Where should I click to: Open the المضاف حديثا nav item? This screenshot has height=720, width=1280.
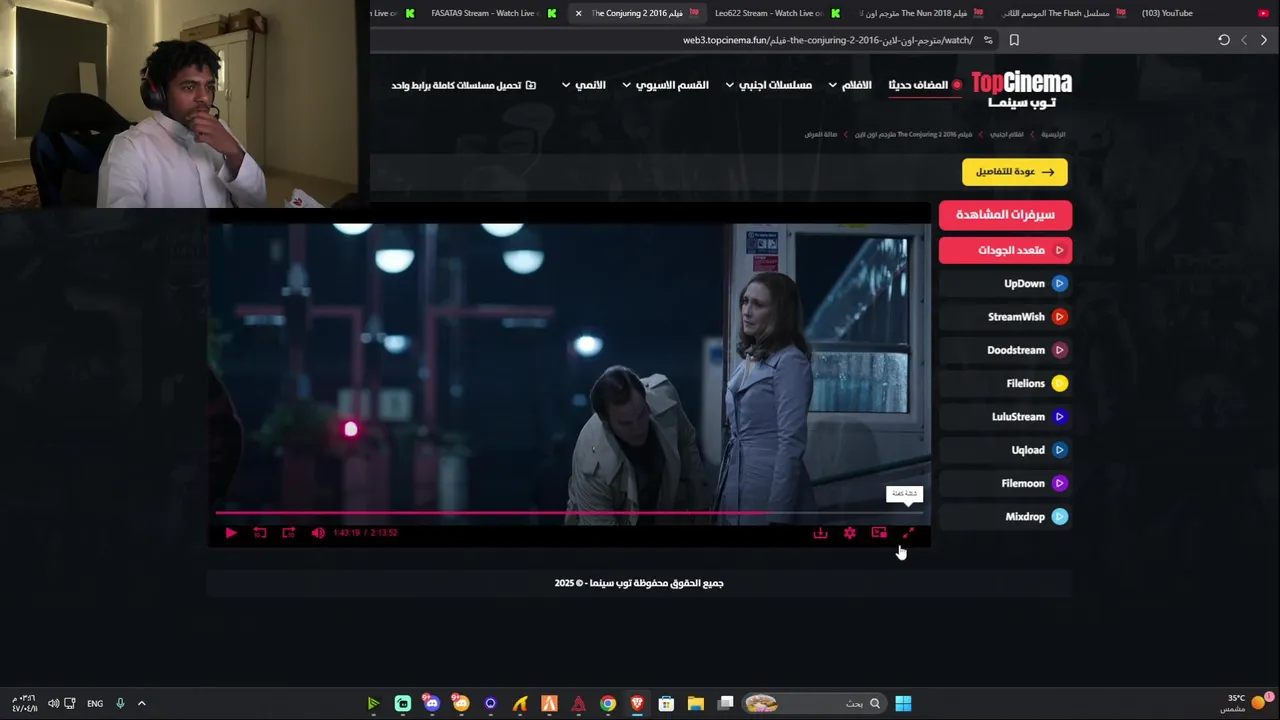pos(924,85)
